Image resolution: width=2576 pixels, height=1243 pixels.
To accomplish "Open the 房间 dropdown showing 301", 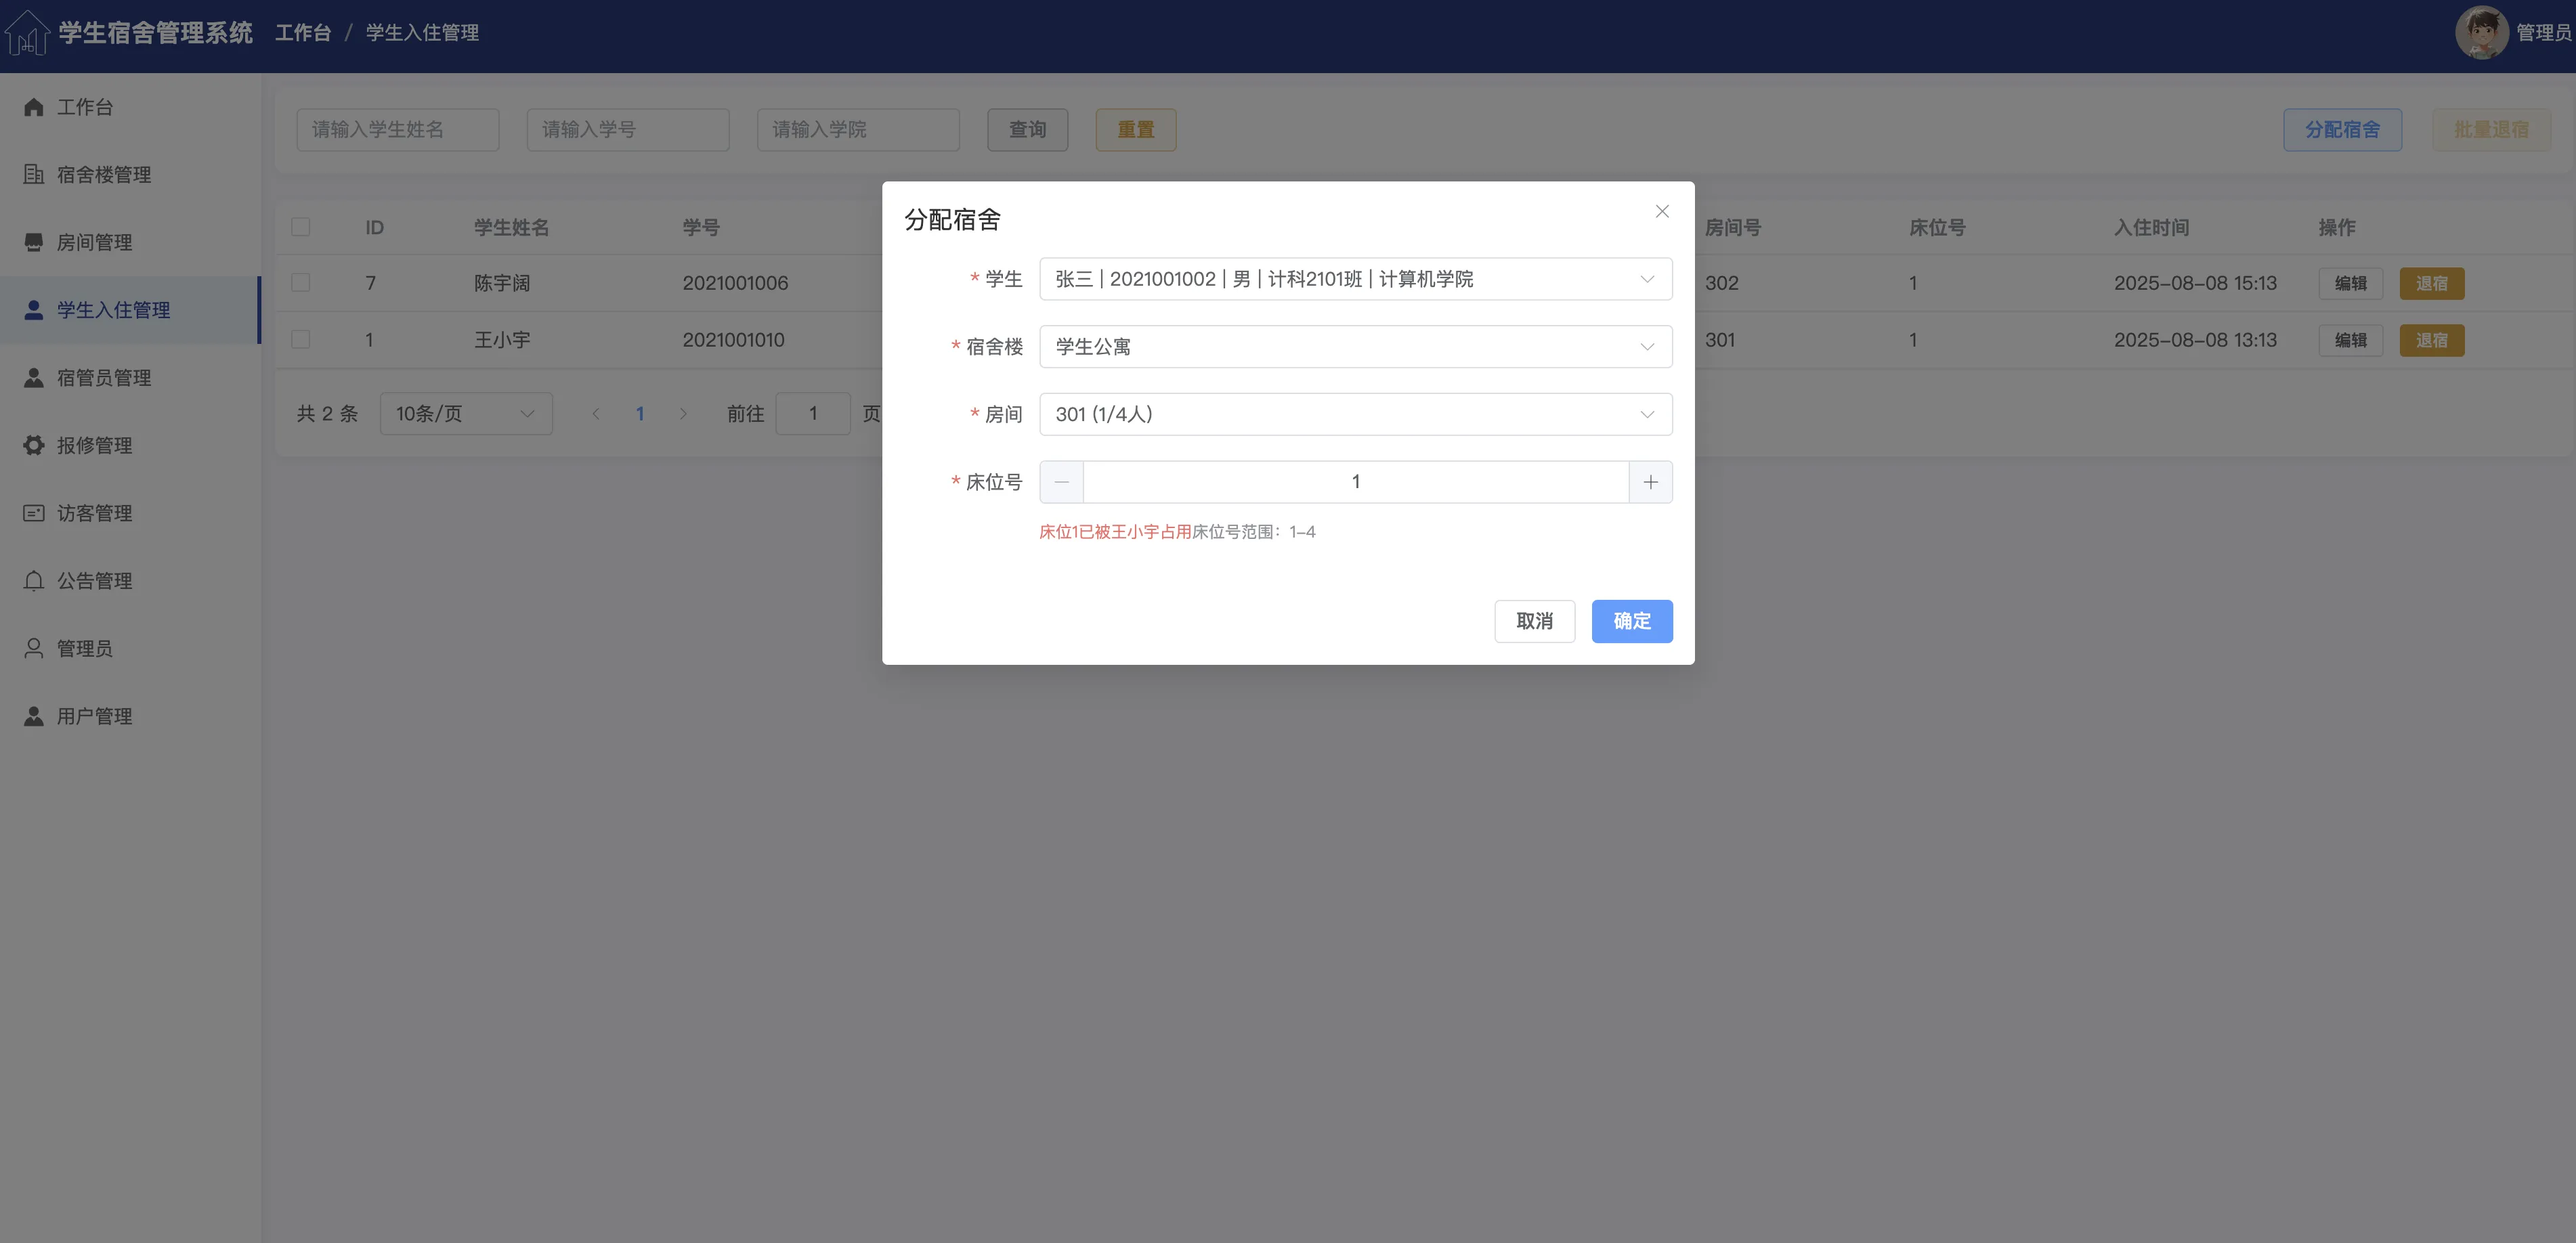I will pyautogui.click(x=1355, y=414).
